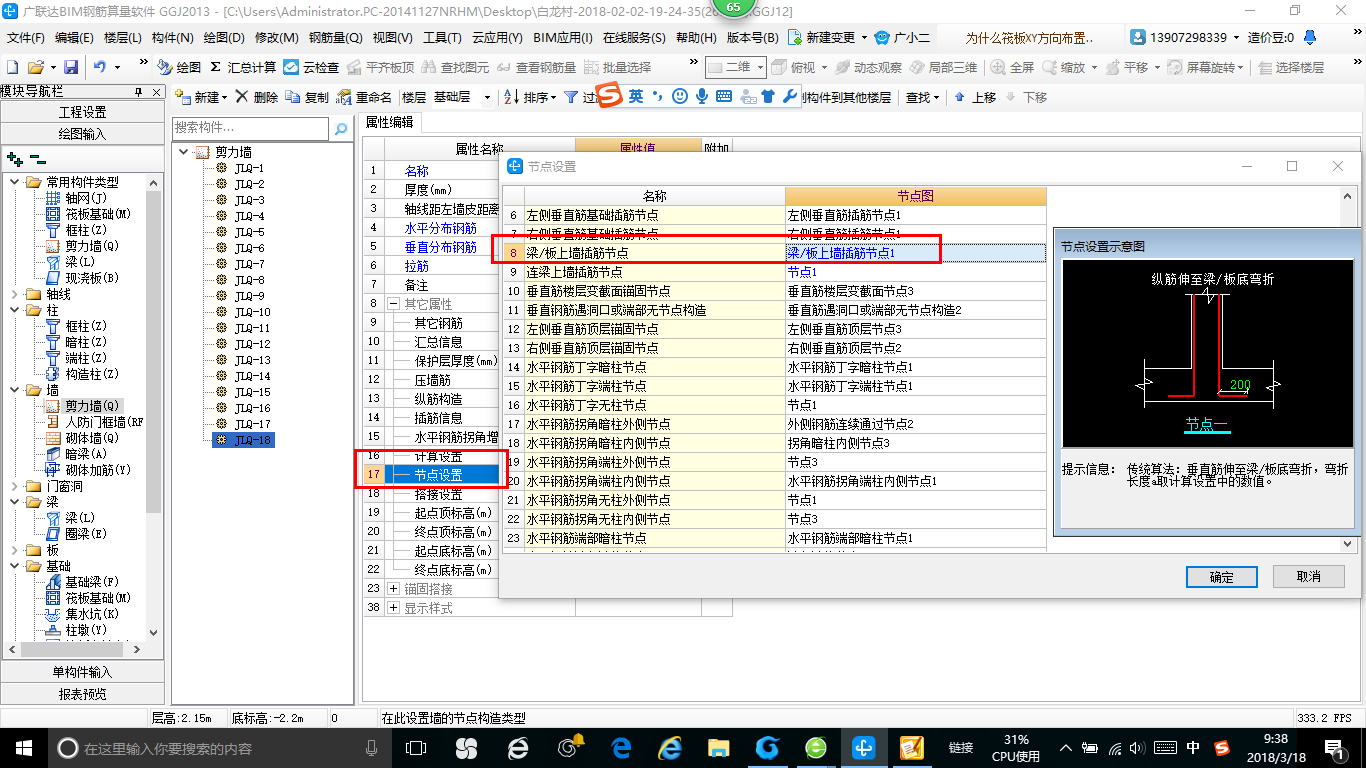Image resolution: width=1366 pixels, height=768 pixels.
Task: Open the 基础层 floor dropdown
Action: pos(488,97)
